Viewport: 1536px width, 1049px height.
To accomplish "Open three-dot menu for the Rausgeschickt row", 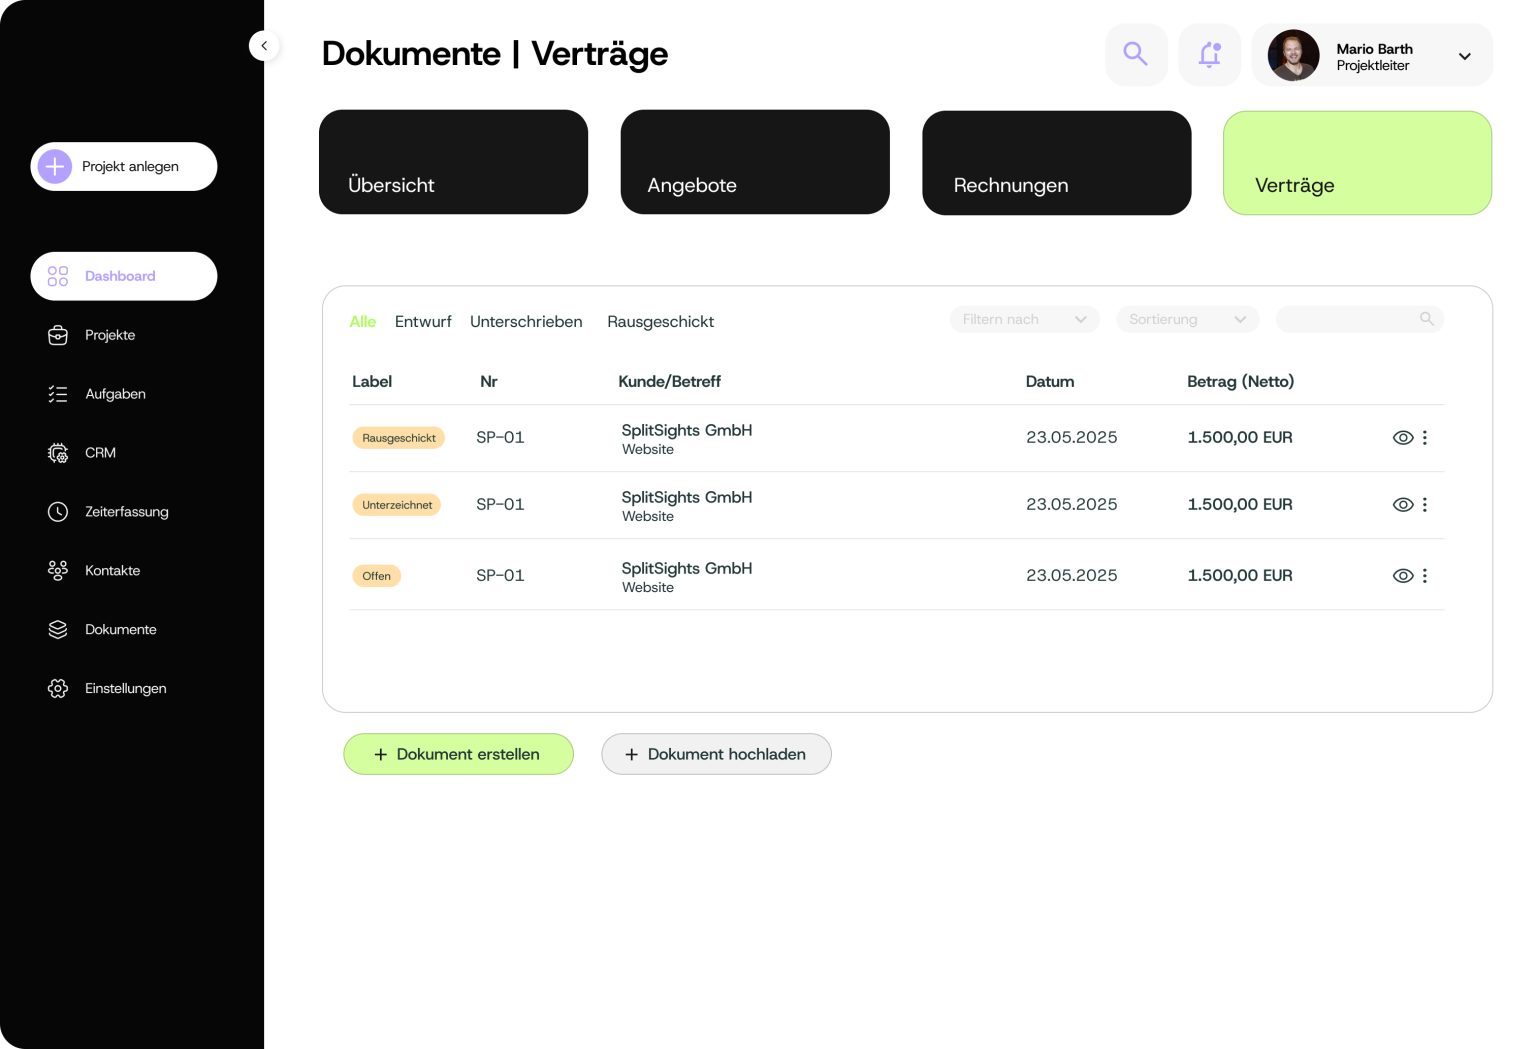I will tap(1425, 438).
